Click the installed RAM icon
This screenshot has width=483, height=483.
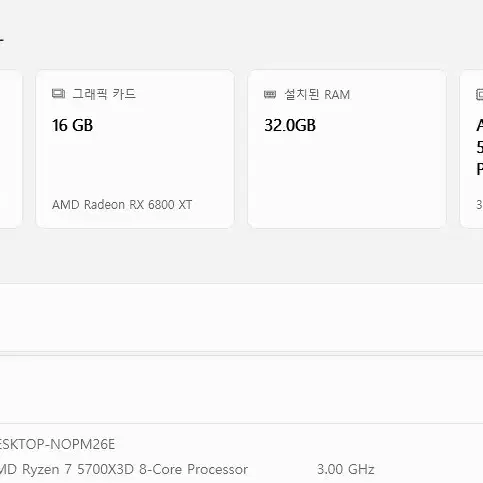pyautogui.click(x=270, y=95)
